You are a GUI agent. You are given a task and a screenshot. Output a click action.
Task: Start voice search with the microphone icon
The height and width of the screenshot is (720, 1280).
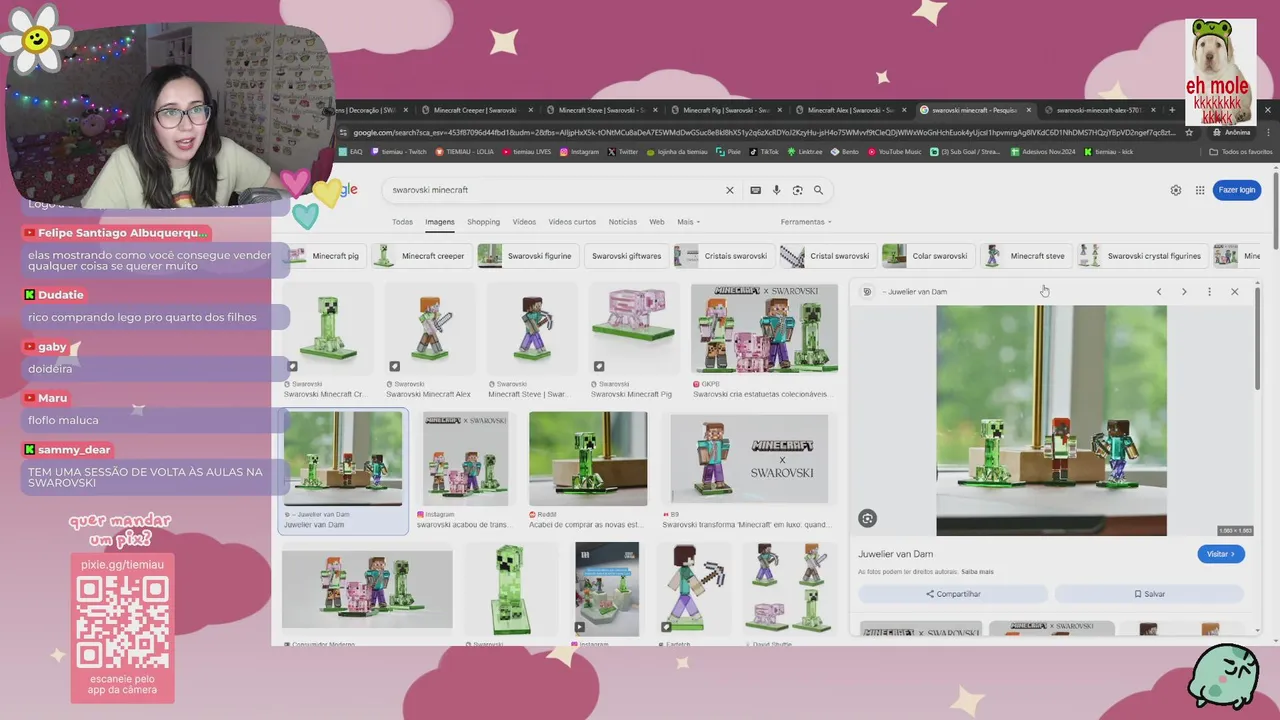pos(776,190)
